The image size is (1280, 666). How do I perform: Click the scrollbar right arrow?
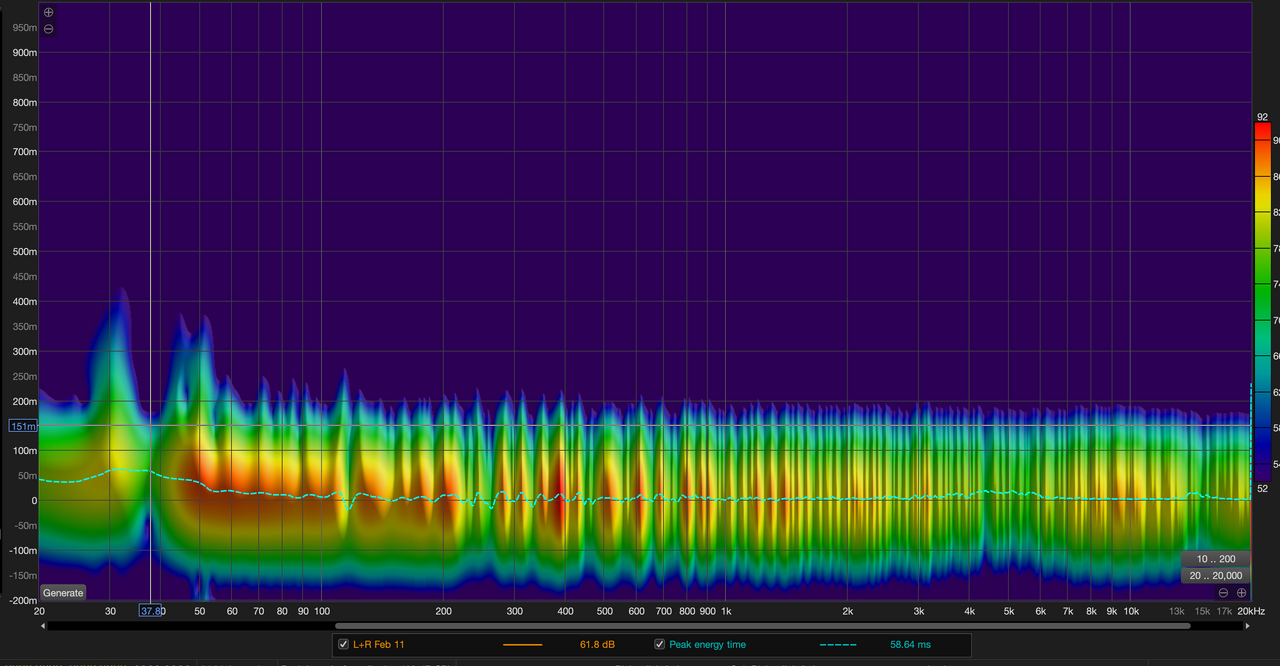(1247, 626)
